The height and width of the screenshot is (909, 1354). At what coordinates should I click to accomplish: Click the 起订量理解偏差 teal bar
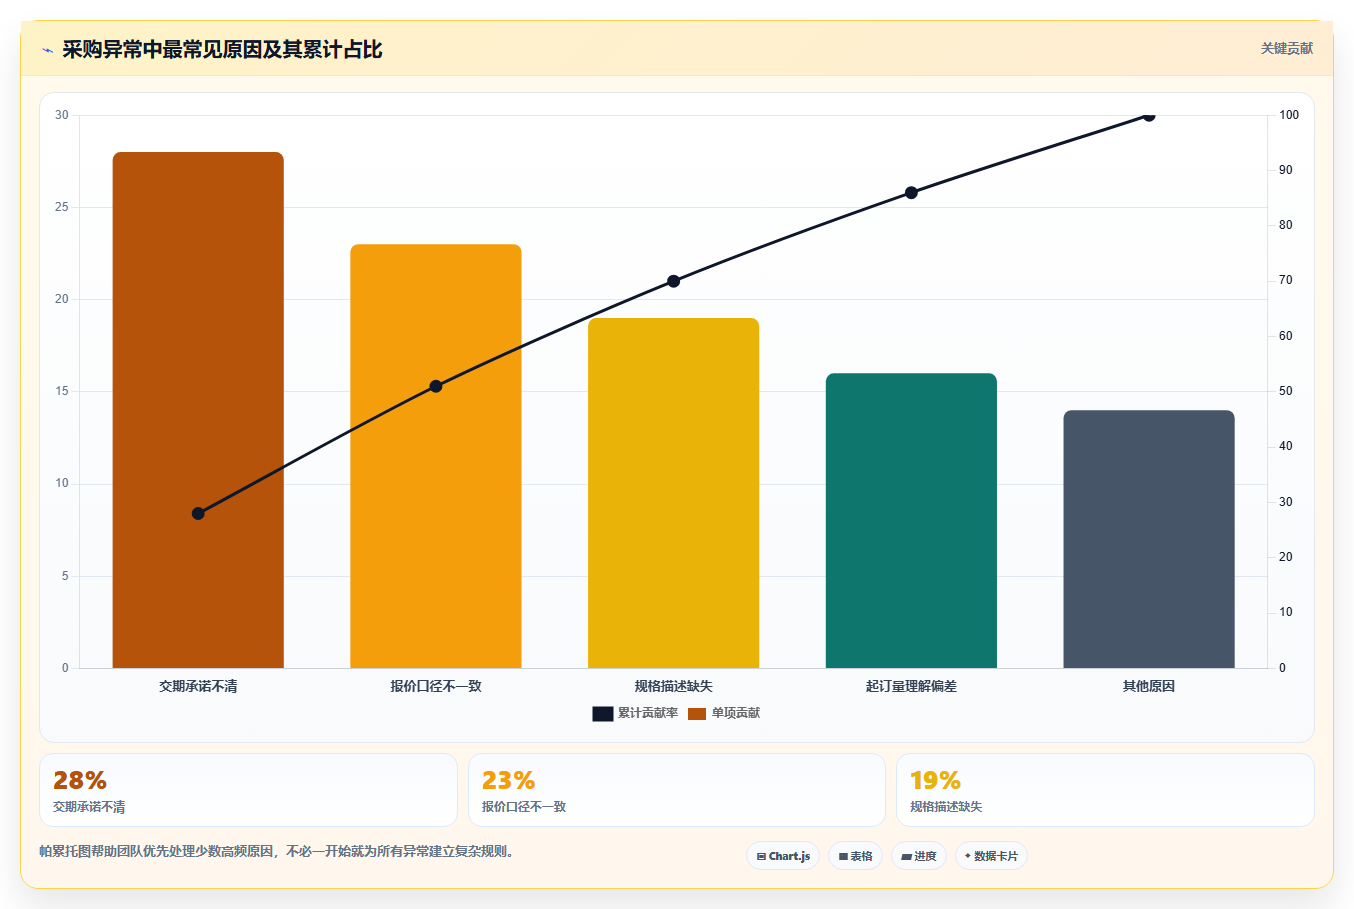tap(911, 520)
